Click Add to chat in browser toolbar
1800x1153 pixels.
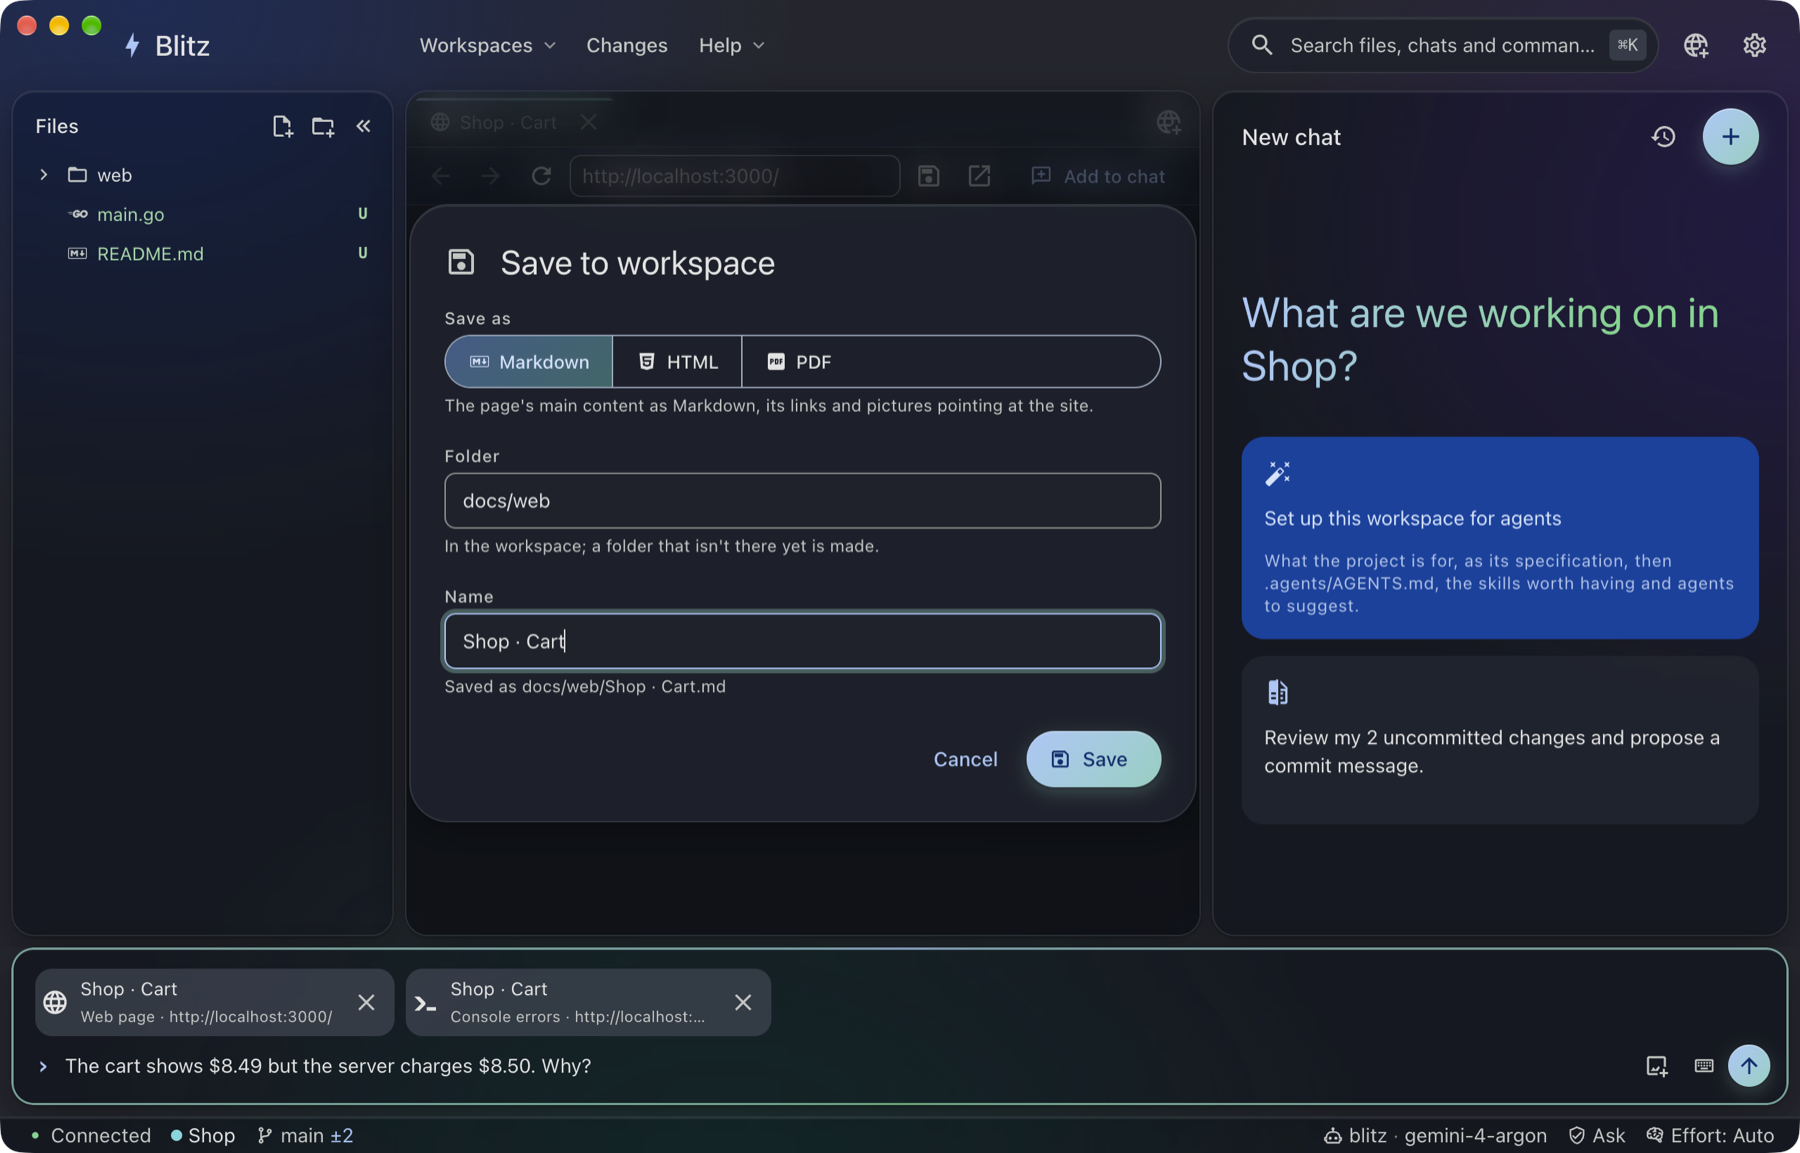tap(1098, 176)
